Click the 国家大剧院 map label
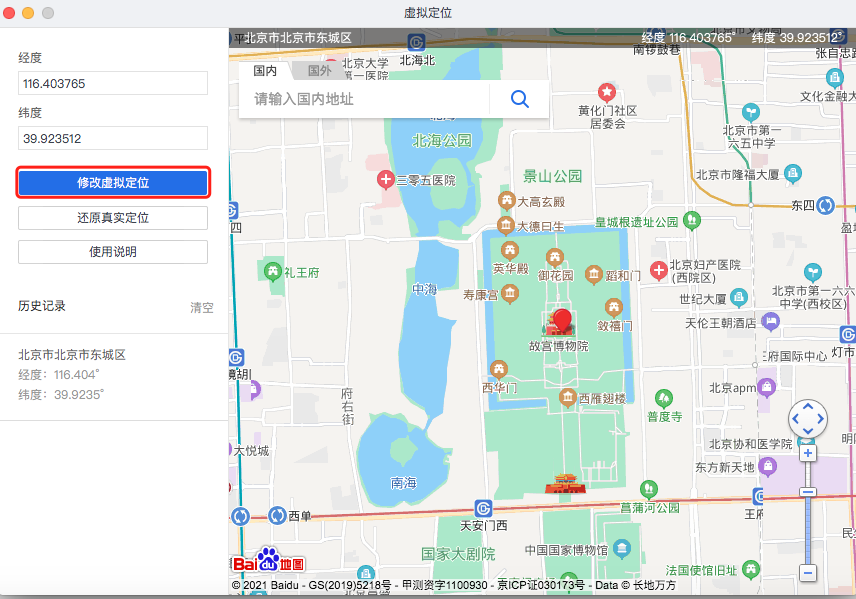 pos(458,554)
